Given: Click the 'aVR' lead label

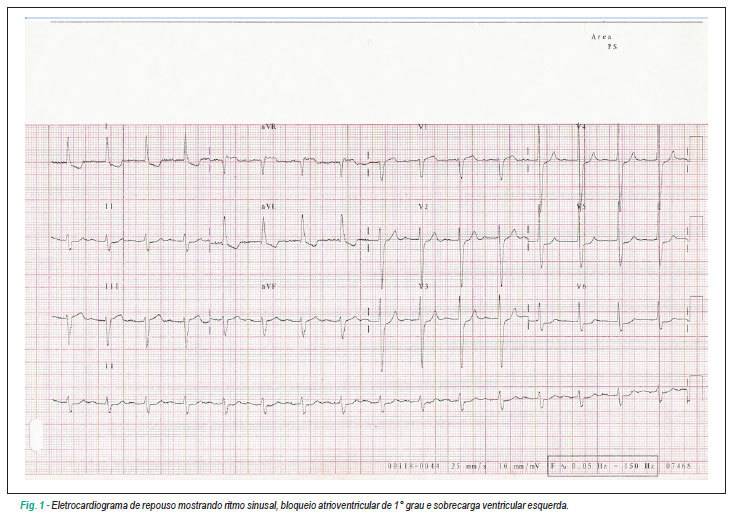Looking at the screenshot, I should pos(268,127).
